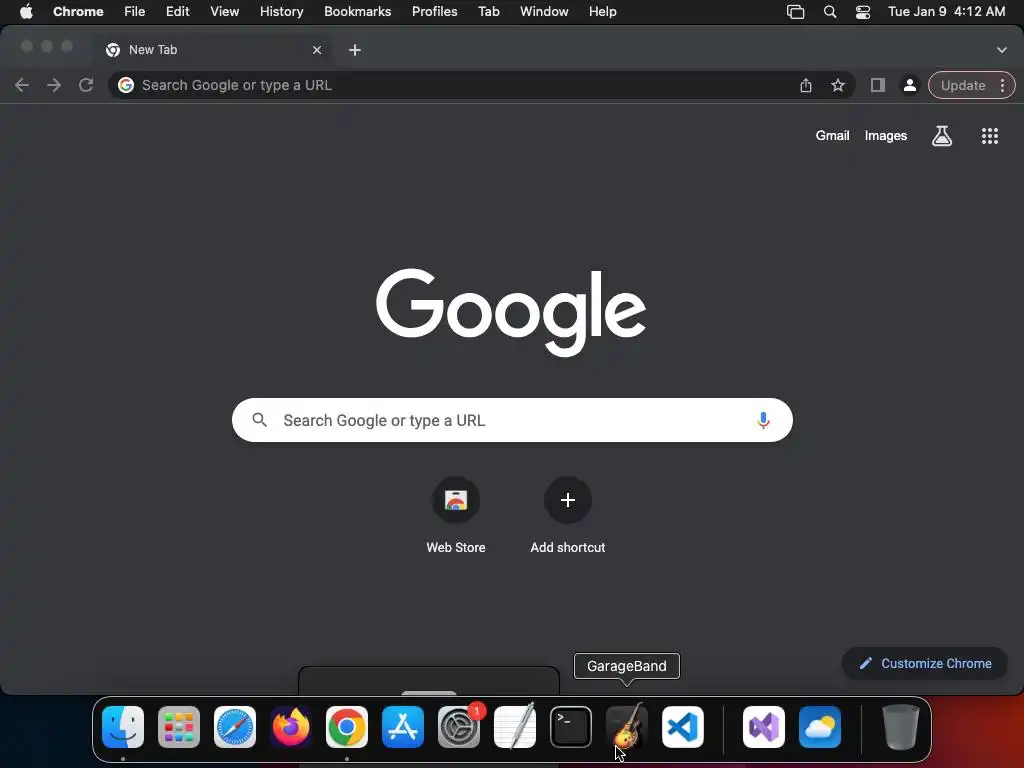Screen dimensions: 1024x768
Task: Open the Apple menu
Action: point(26,12)
